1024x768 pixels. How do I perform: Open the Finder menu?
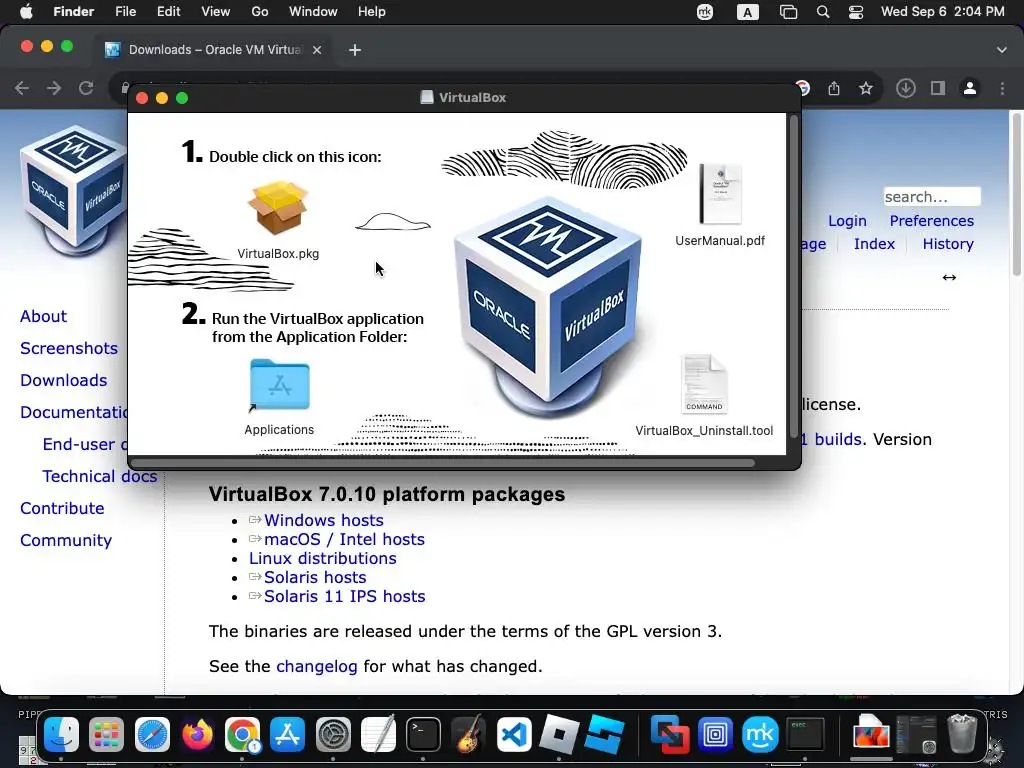tap(73, 12)
